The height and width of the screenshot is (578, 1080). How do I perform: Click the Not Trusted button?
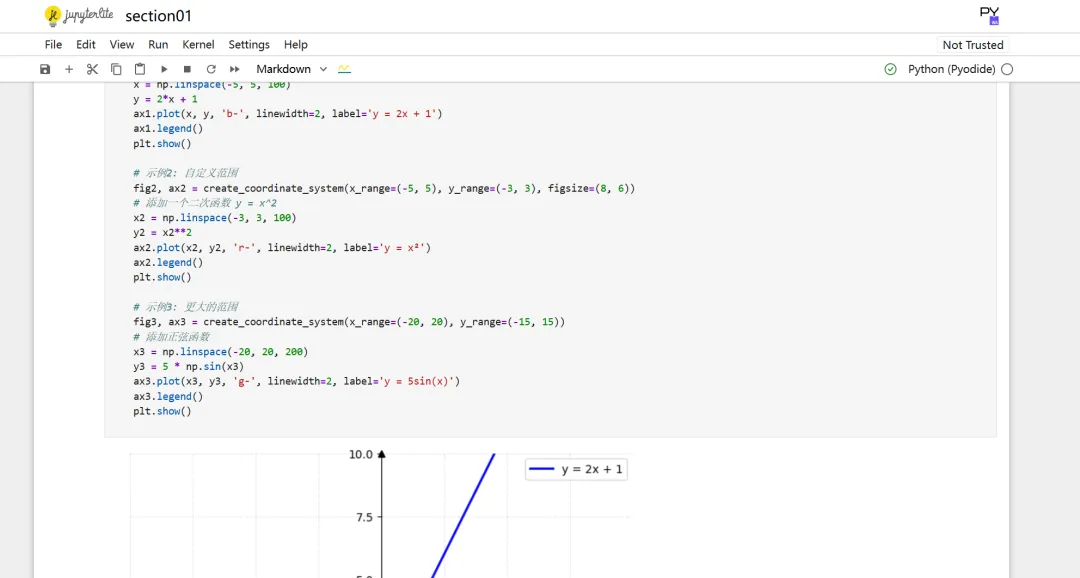pyautogui.click(x=973, y=45)
